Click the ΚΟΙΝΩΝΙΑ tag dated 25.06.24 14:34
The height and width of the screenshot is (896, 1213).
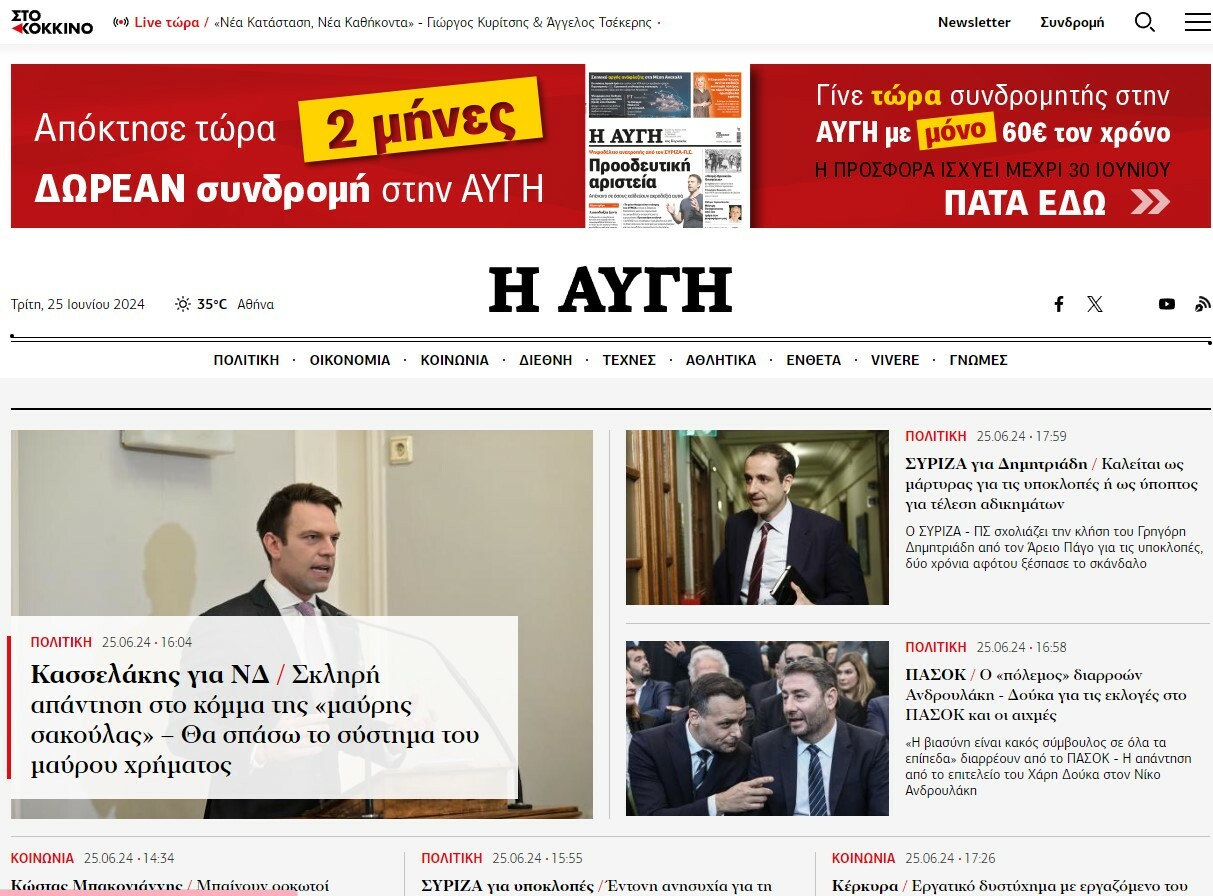(x=43, y=858)
